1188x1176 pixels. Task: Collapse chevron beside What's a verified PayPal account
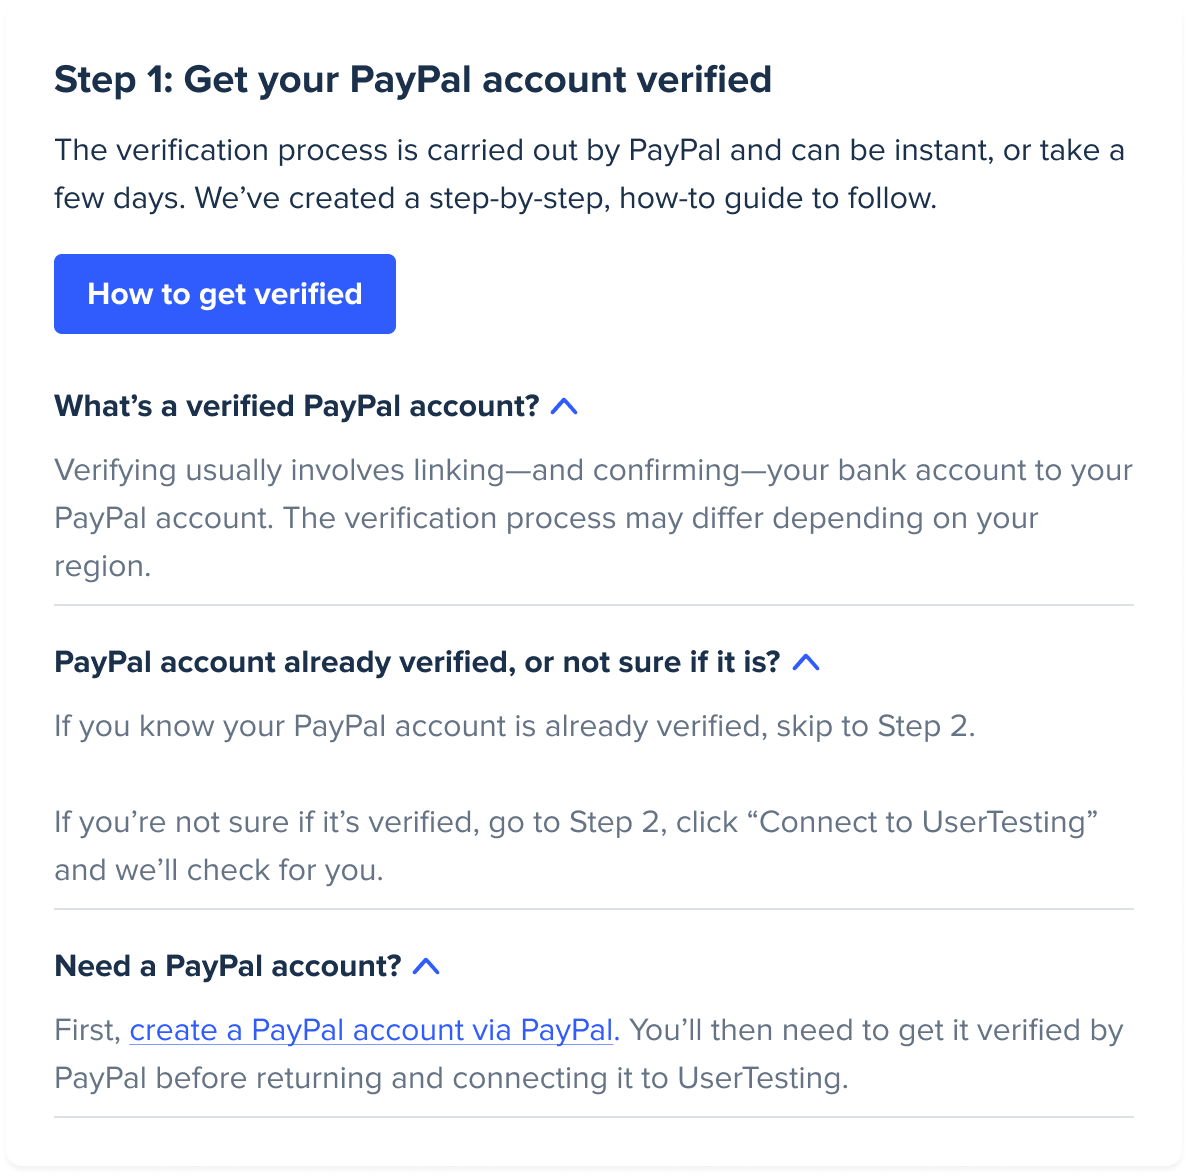point(565,407)
